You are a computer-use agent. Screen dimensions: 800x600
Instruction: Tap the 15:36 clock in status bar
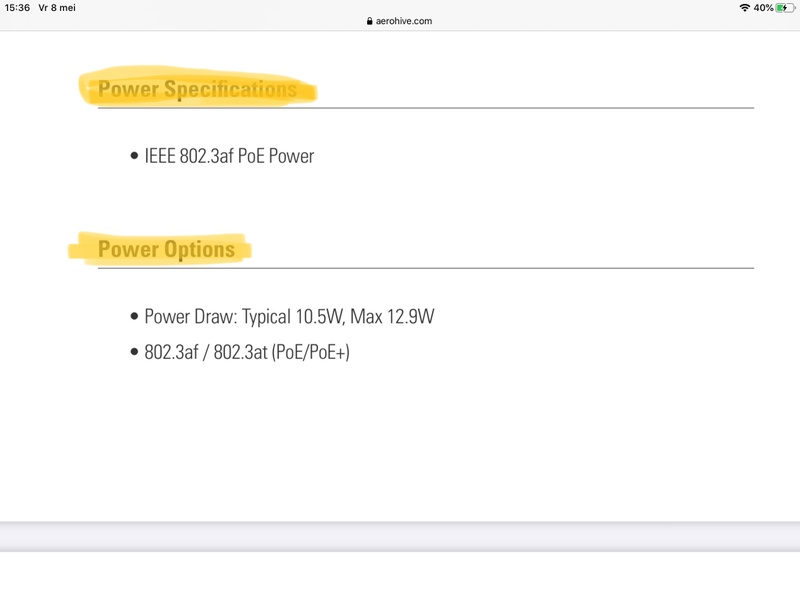point(17,8)
